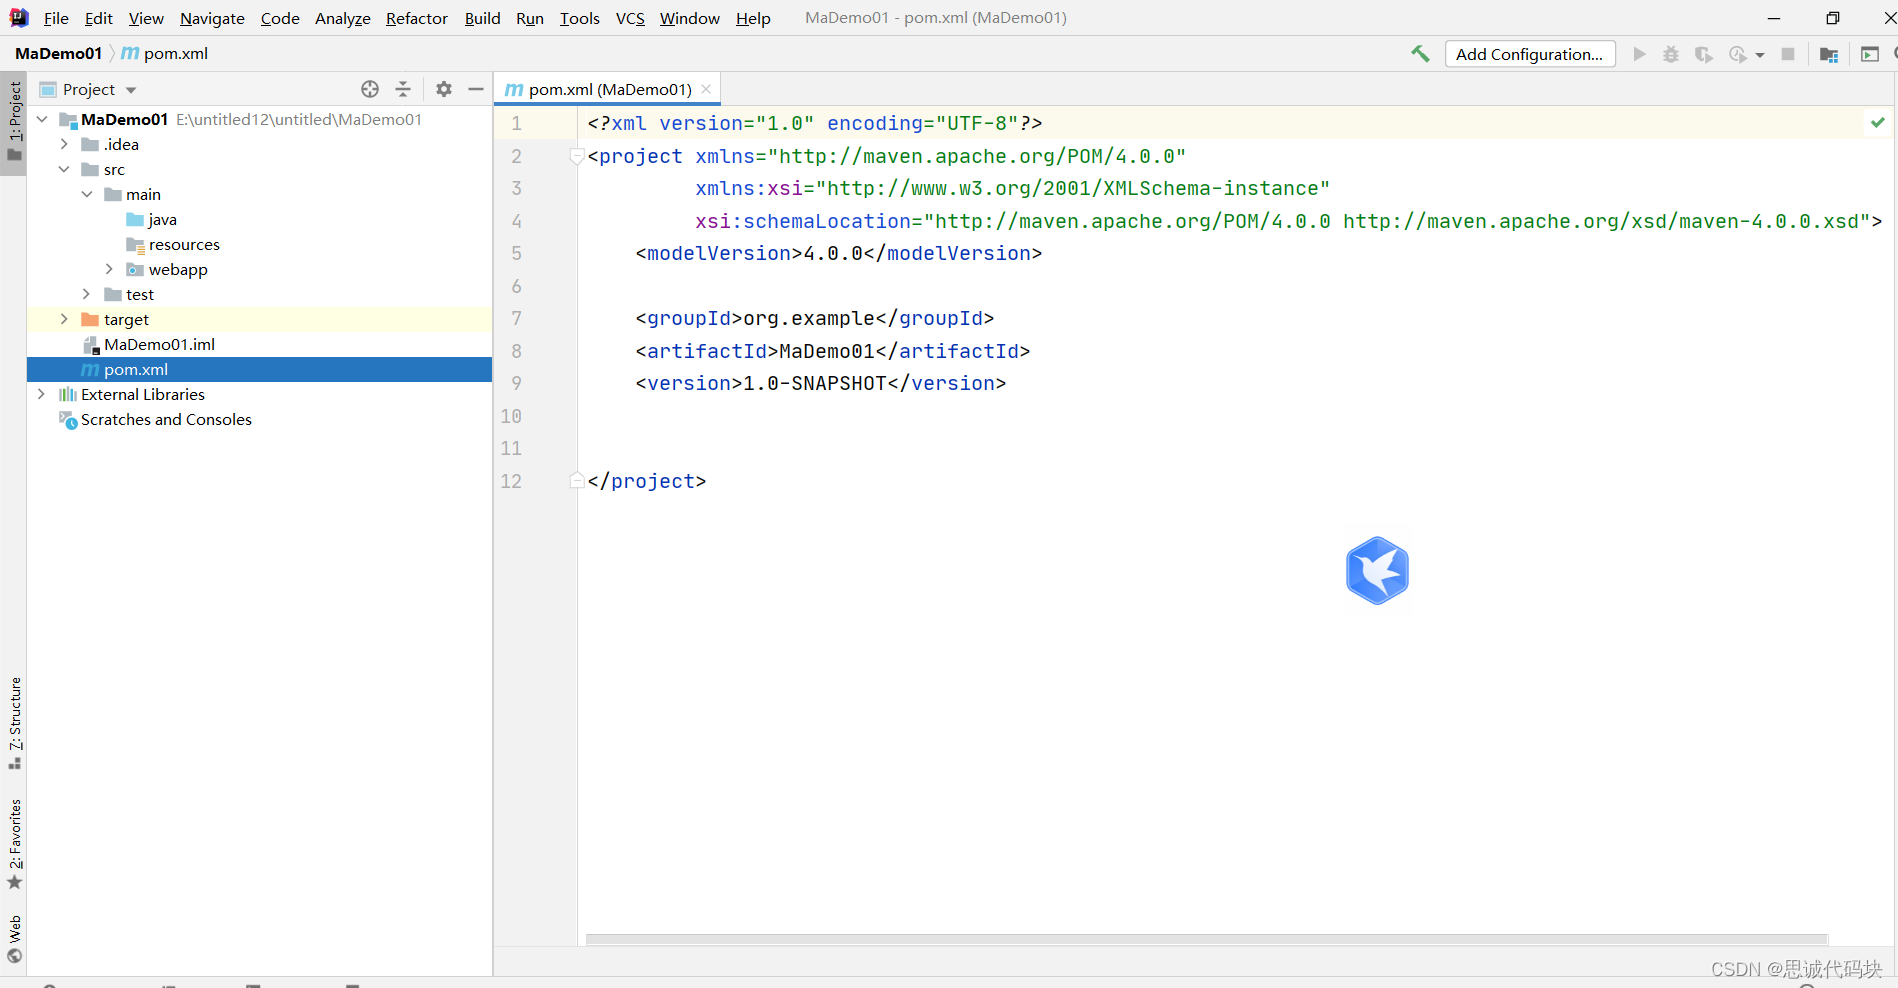Viewport: 1898px width, 988px height.
Task: Click fold marker beside opening project tag
Action: pos(577,156)
